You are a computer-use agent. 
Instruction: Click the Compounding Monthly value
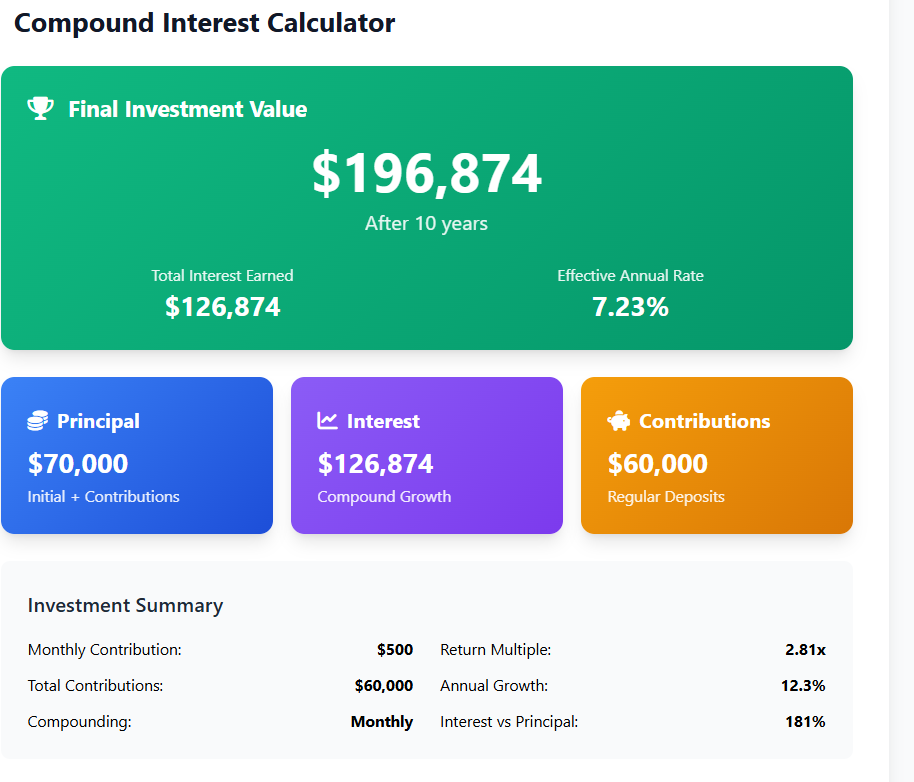382,722
